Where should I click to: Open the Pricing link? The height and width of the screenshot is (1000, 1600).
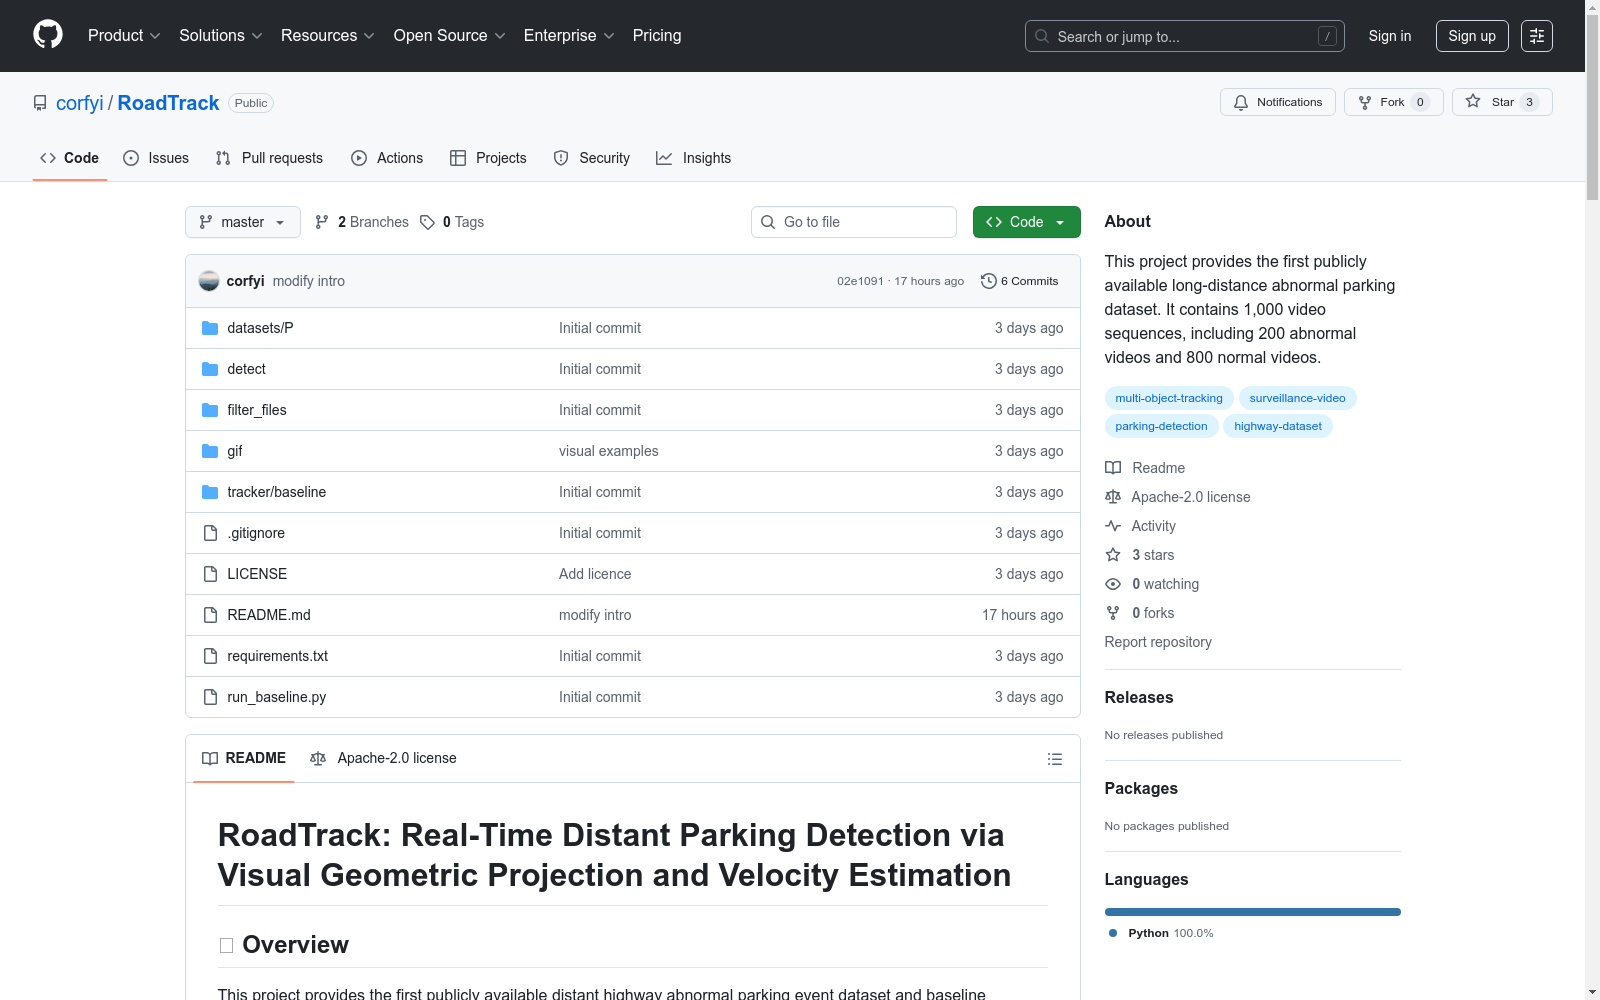[x=657, y=36]
